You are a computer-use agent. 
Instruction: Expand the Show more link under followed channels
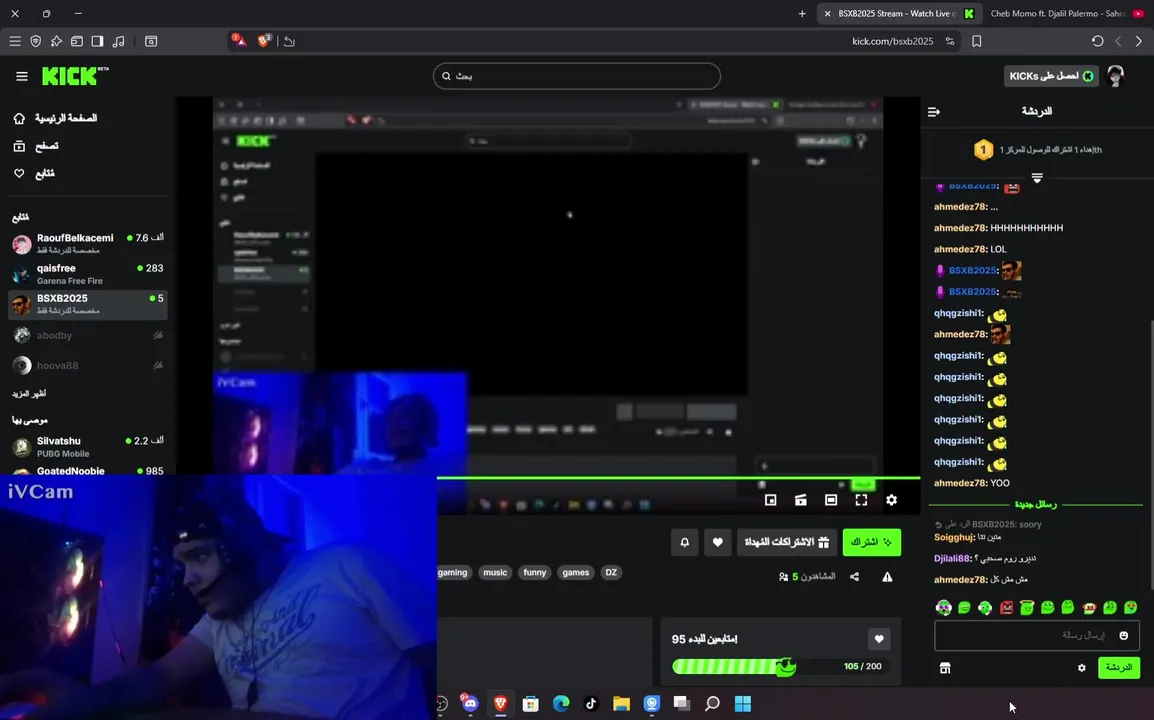pyautogui.click(x=29, y=393)
